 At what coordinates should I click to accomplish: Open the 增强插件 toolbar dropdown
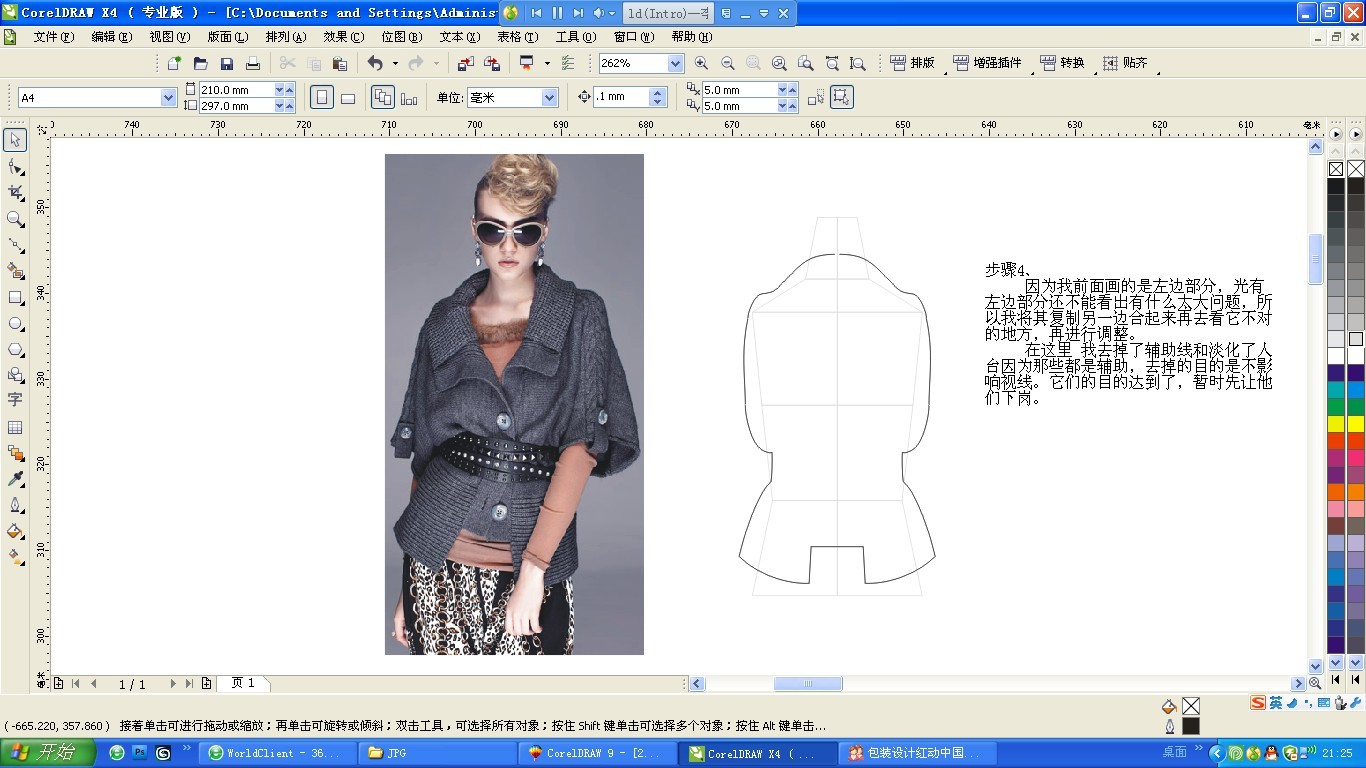pyautogui.click(x=988, y=63)
